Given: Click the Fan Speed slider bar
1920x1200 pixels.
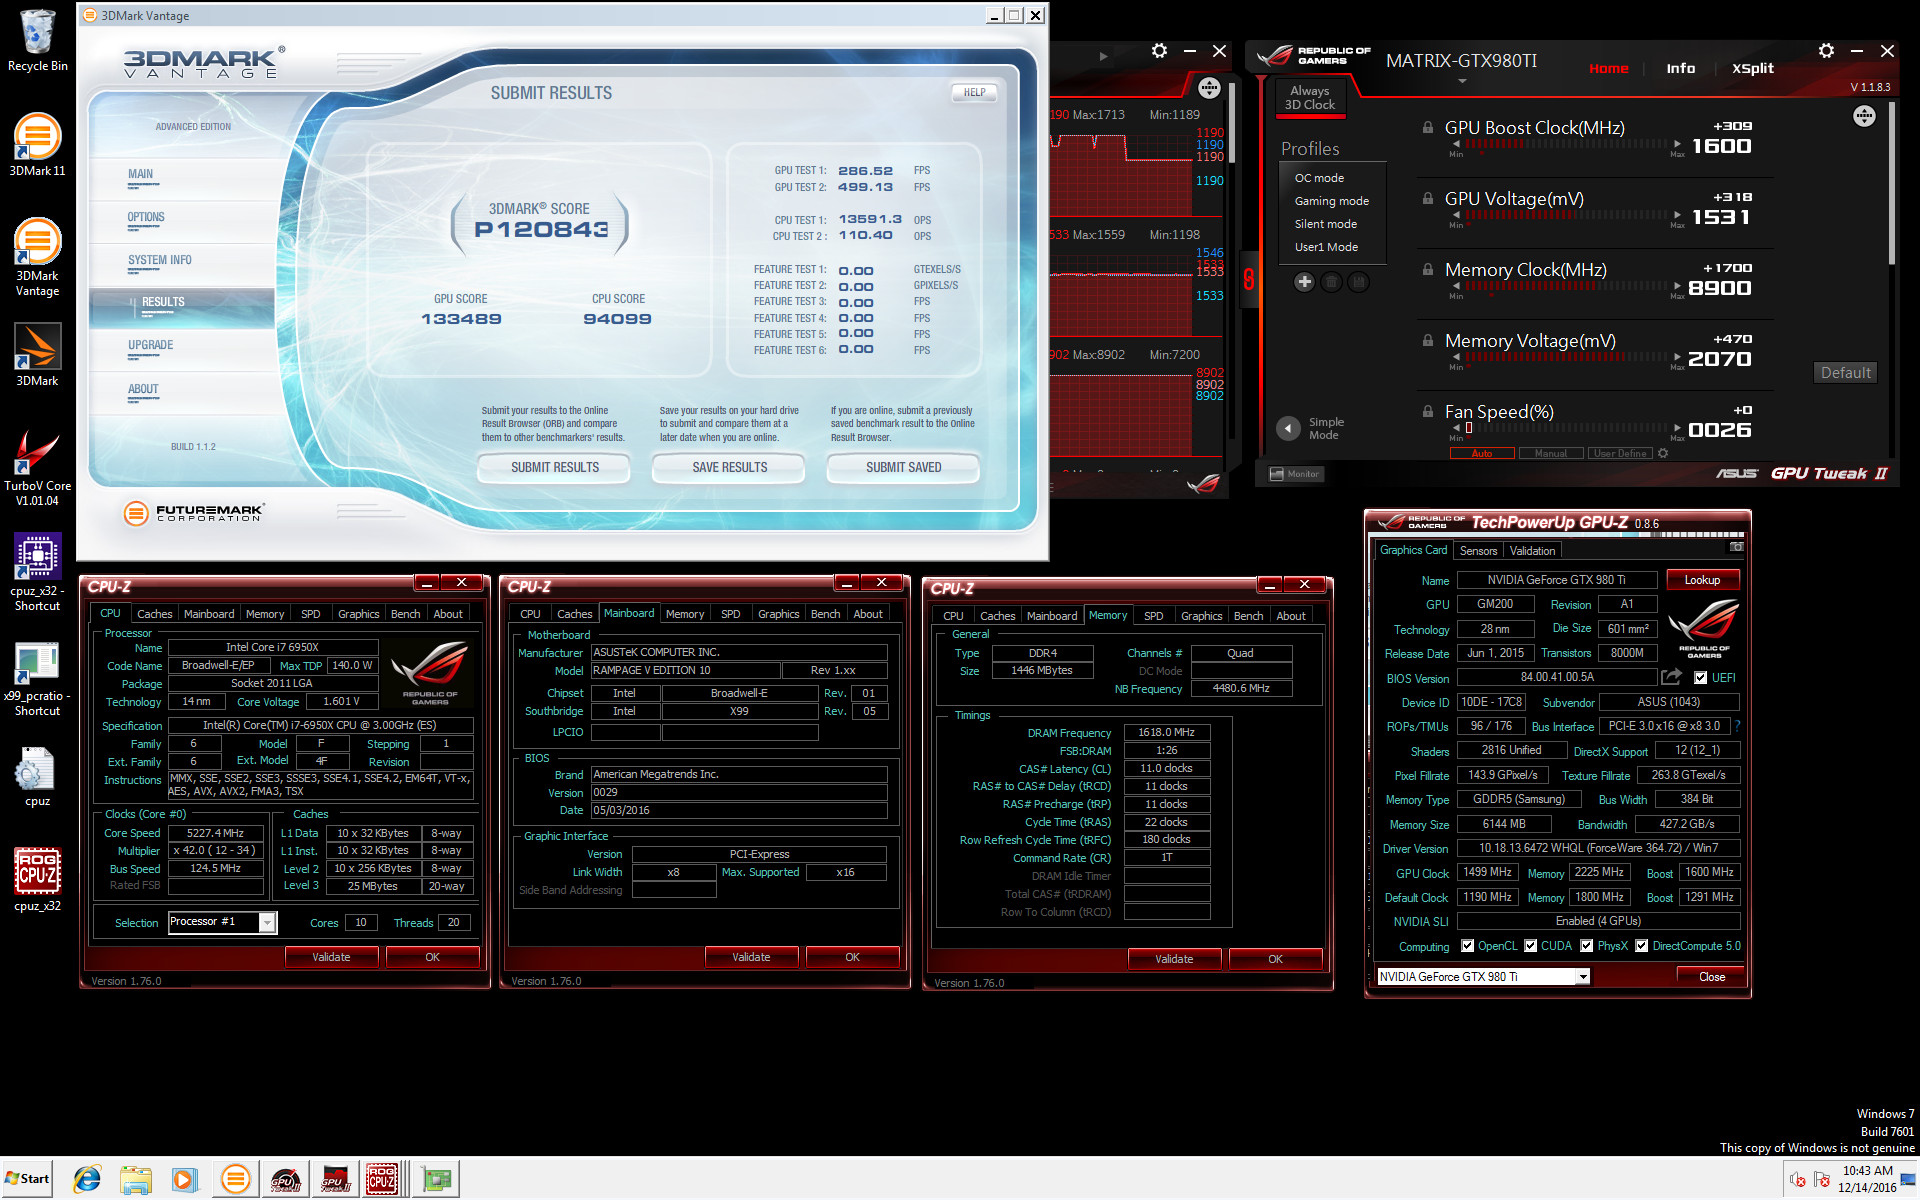Looking at the screenshot, I should [1566, 428].
